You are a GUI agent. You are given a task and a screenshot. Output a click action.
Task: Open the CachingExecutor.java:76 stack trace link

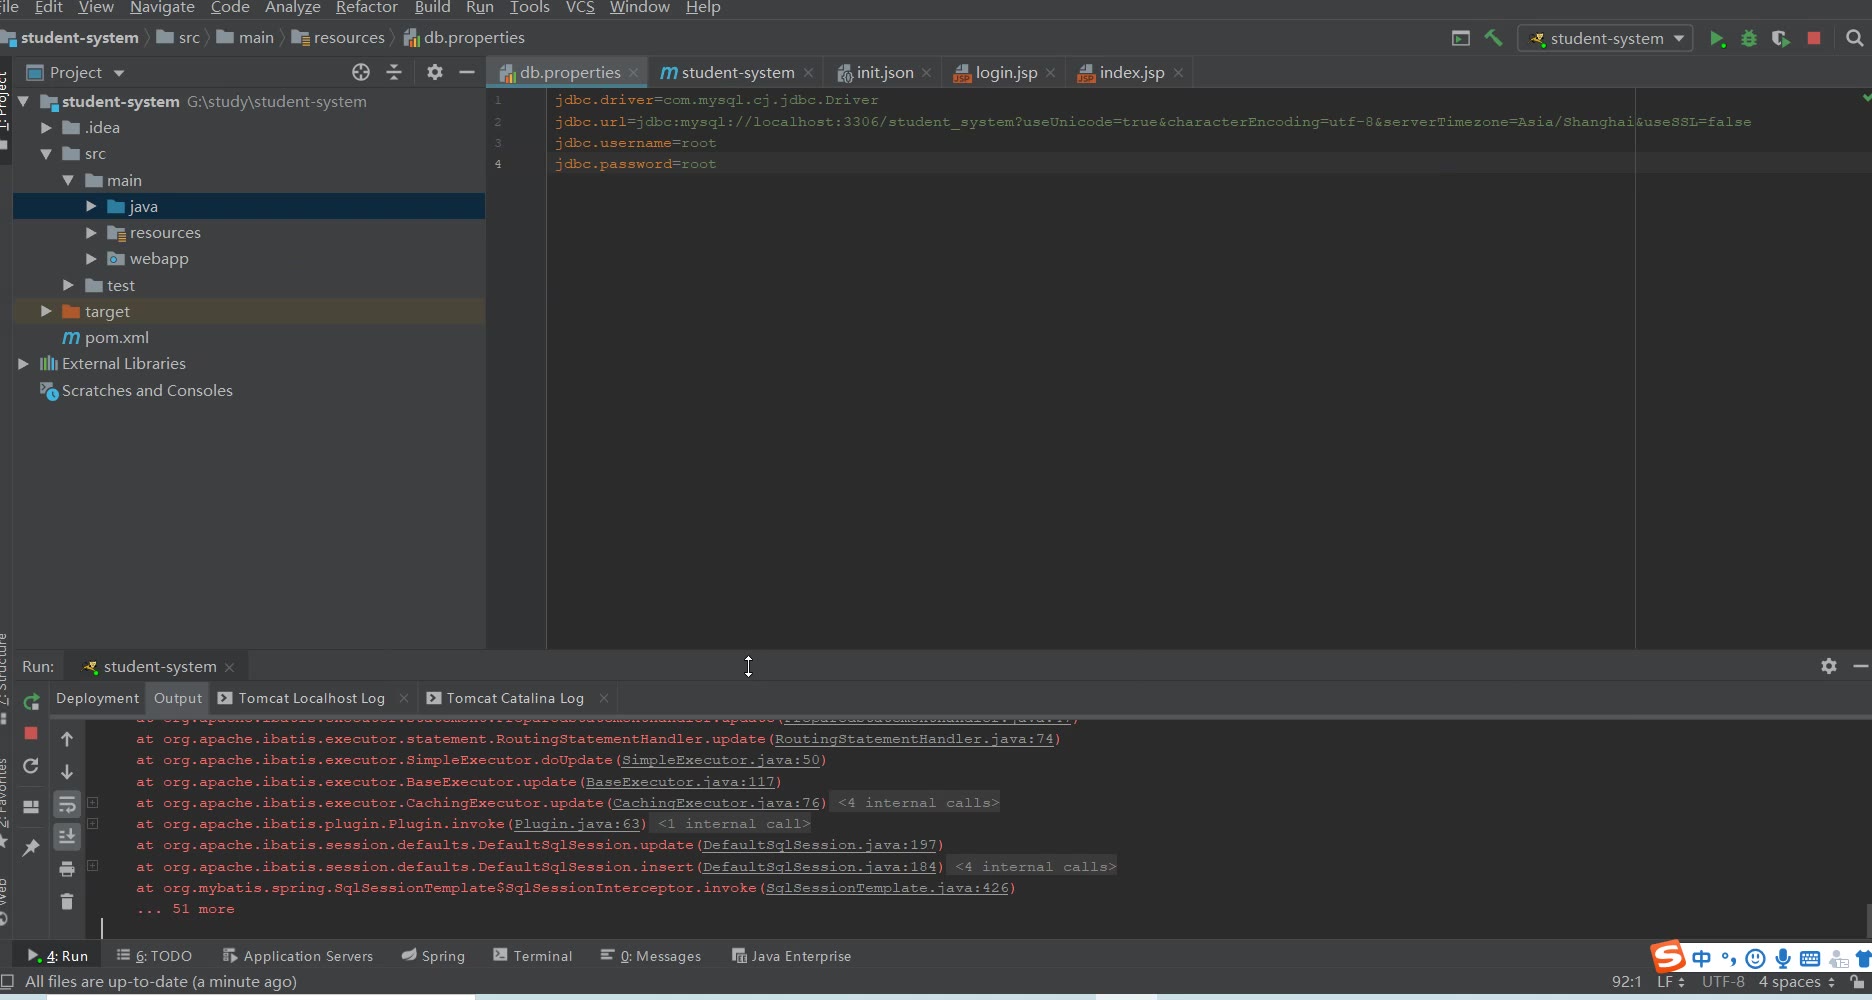(716, 803)
